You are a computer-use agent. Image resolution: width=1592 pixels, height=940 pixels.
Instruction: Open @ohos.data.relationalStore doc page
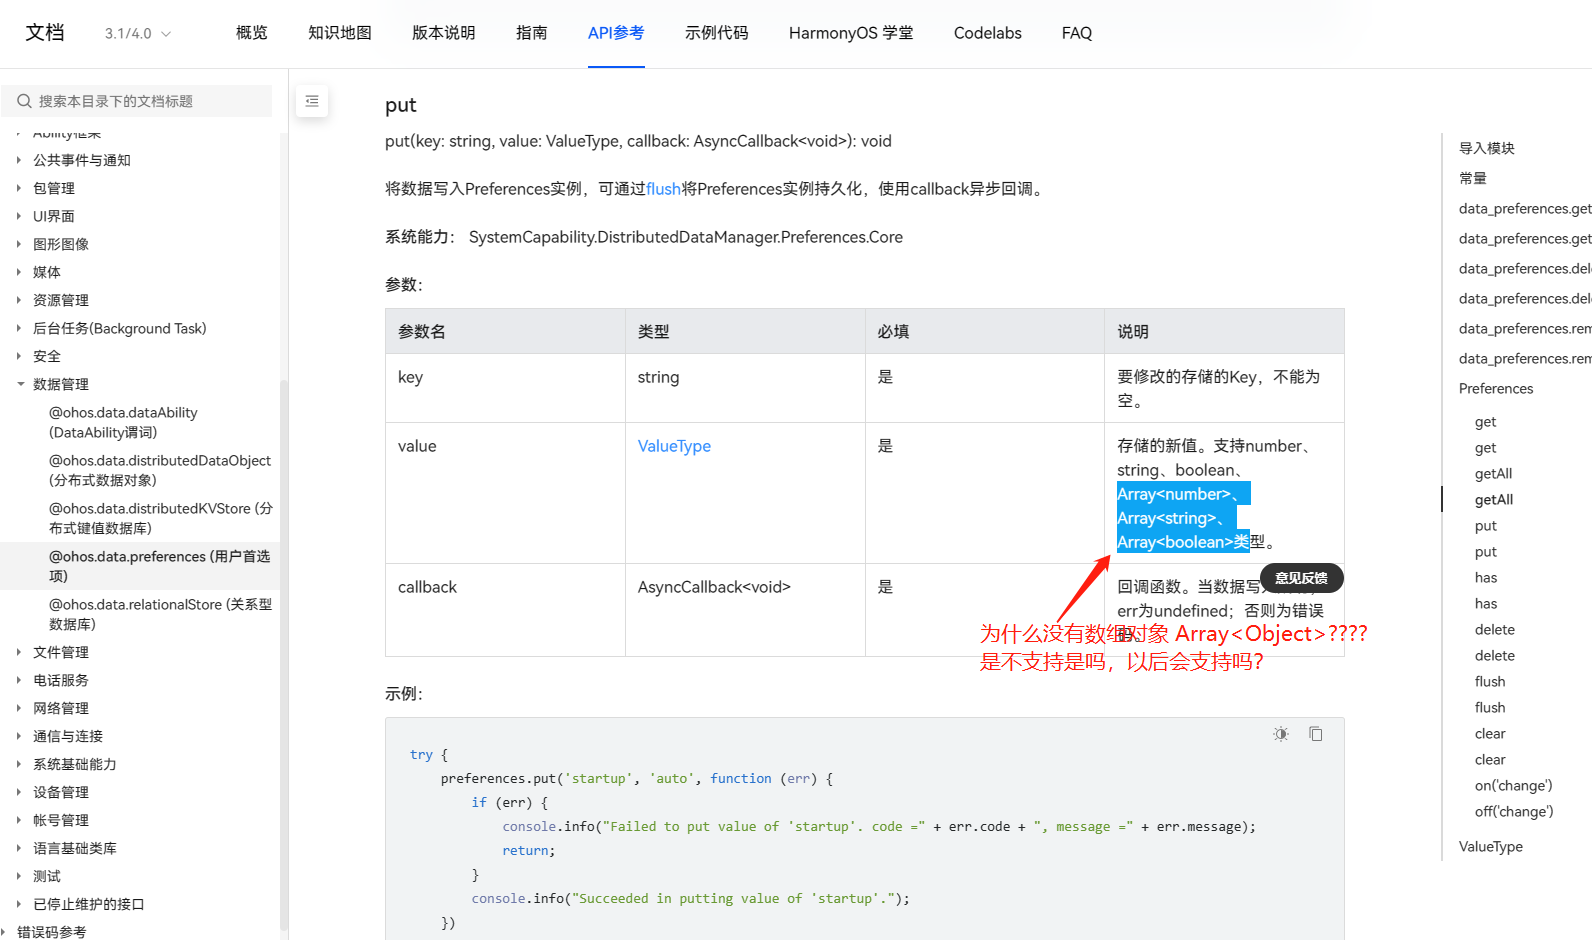click(160, 614)
